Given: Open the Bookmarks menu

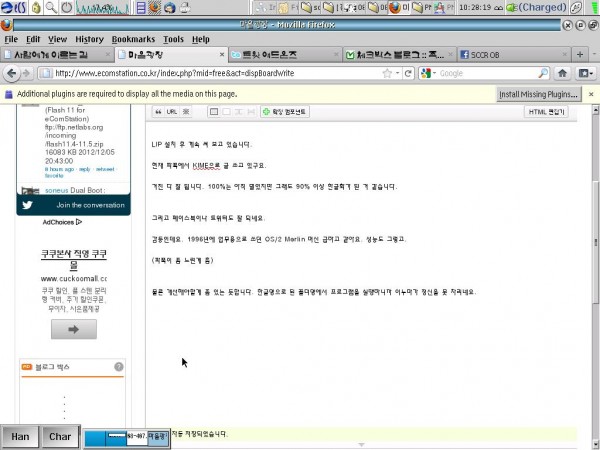Looking at the screenshot, I should pyautogui.click(x=133, y=39).
